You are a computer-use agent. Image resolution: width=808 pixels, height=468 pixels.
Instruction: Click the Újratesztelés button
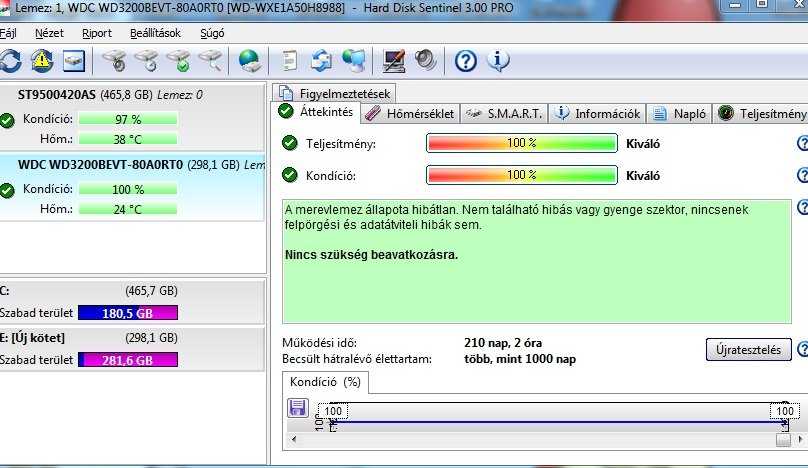(x=748, y=349)
